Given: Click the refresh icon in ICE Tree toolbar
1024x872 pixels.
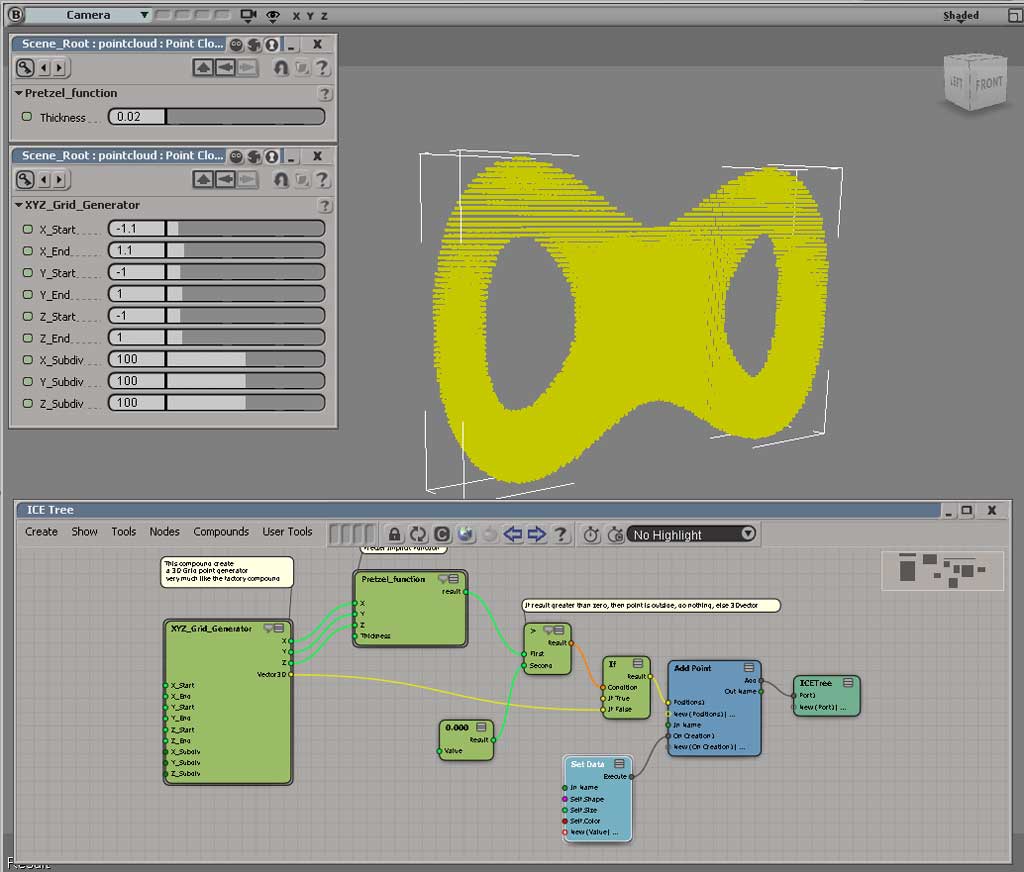Looking at the screenshot, I should point(418,535).
